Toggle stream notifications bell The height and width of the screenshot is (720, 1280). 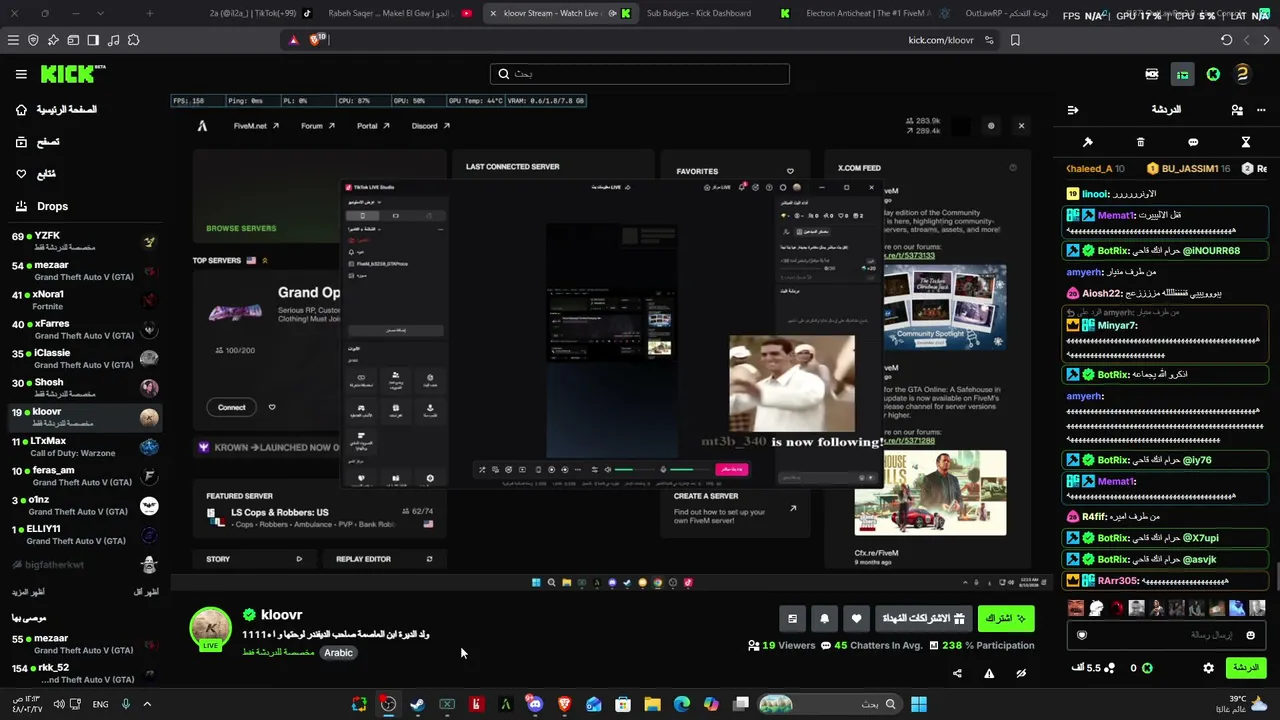[824, 619]
